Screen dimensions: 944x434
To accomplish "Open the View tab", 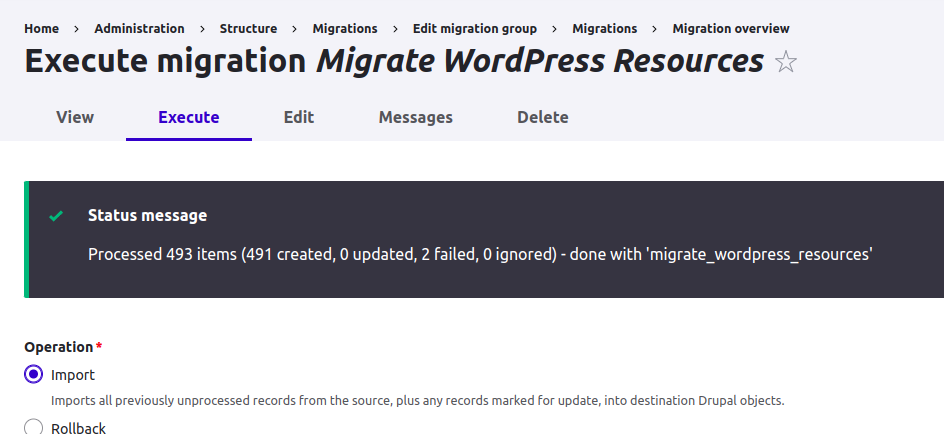I will click(x=75, y=117).
